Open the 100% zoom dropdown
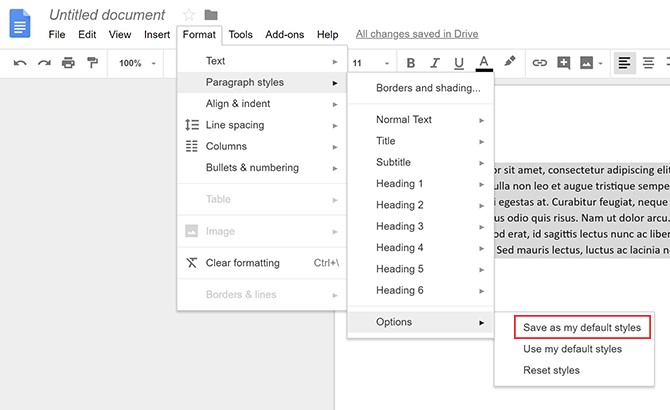Image resolution: width=670 pixels, height=410 pixels. (x=138, y=63)
